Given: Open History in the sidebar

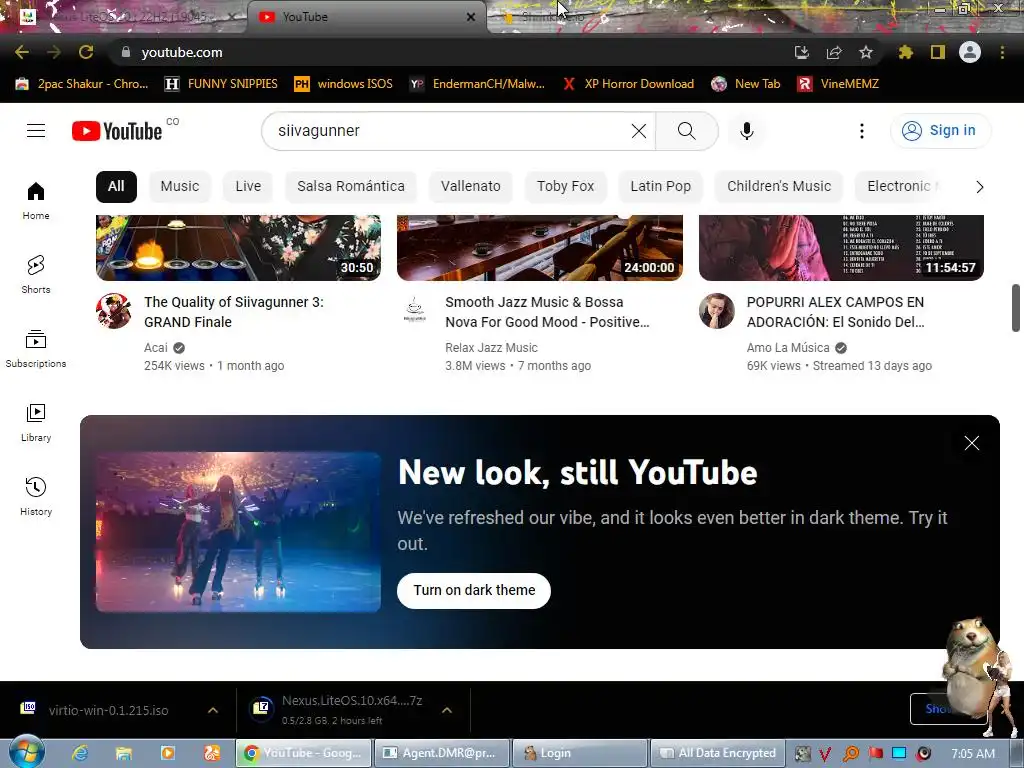Looking at the screenshot, I should tap(36, 496).
